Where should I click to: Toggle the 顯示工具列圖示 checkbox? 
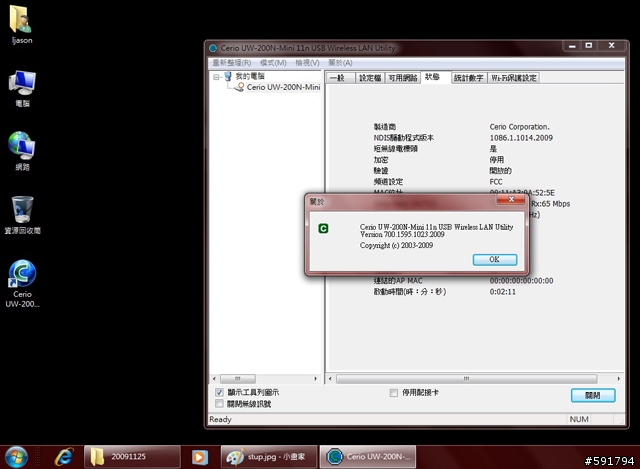[219, 392]
